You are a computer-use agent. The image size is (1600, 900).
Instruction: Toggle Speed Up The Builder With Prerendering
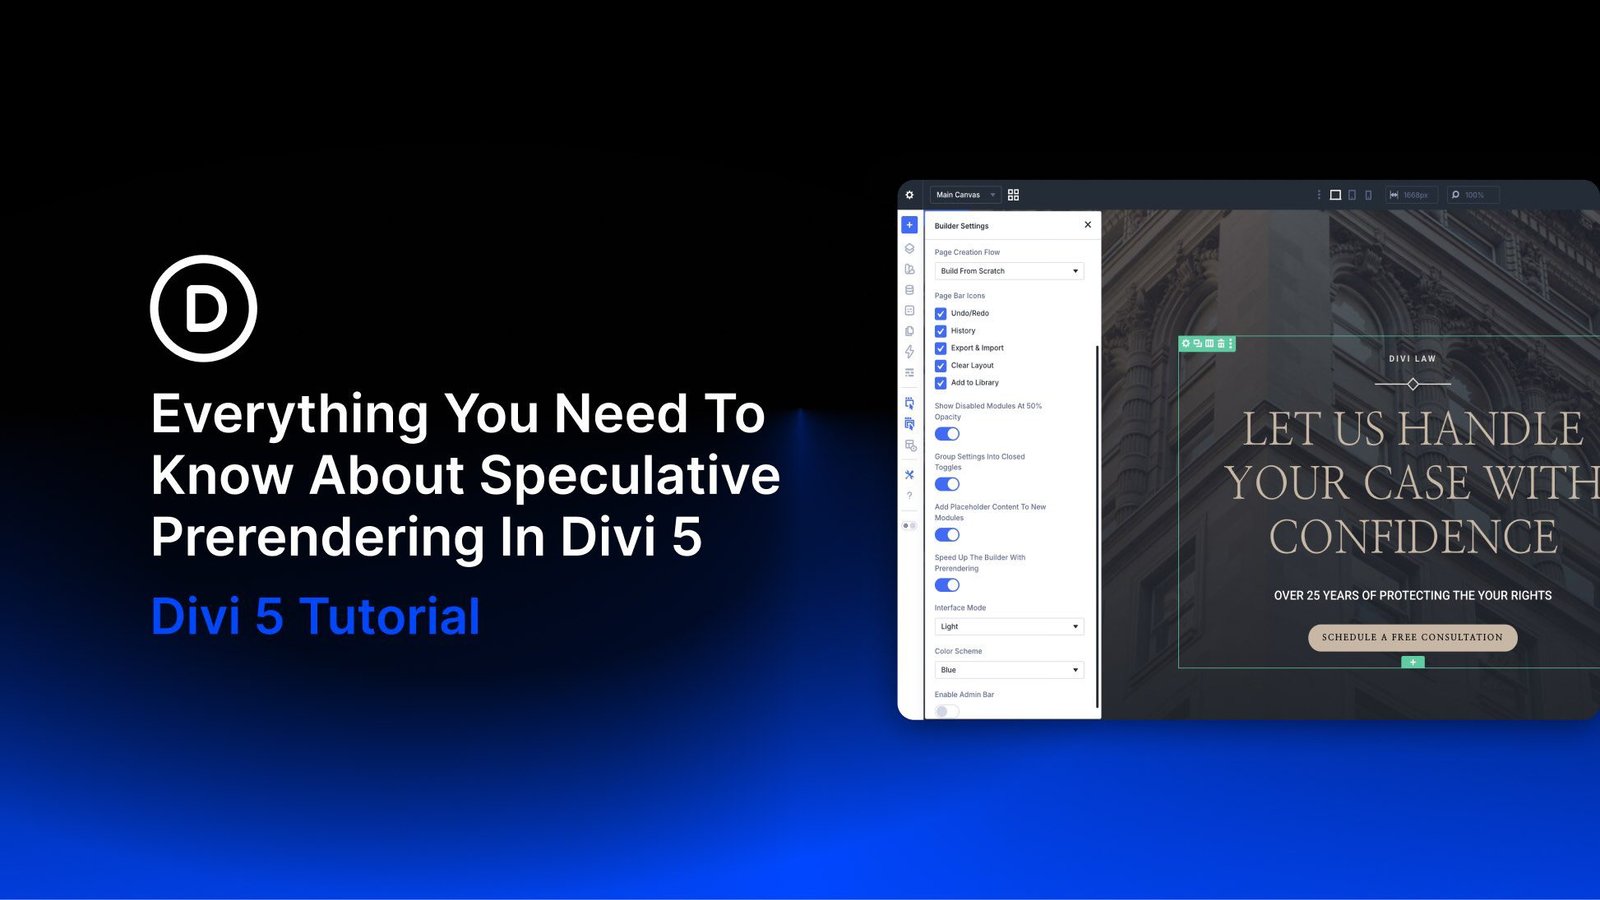point(946,584)
